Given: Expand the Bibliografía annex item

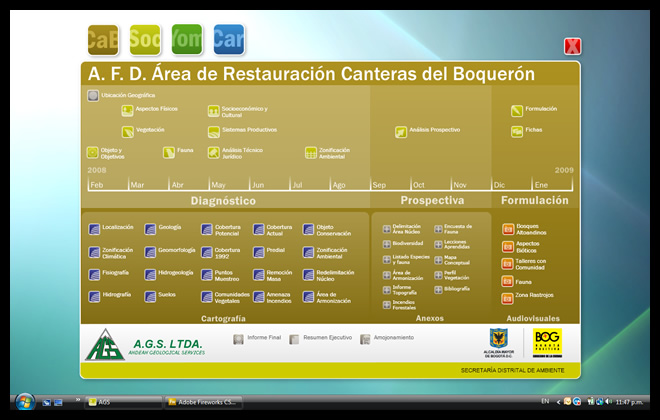Looking at the screenshot, I should (438, 289).
